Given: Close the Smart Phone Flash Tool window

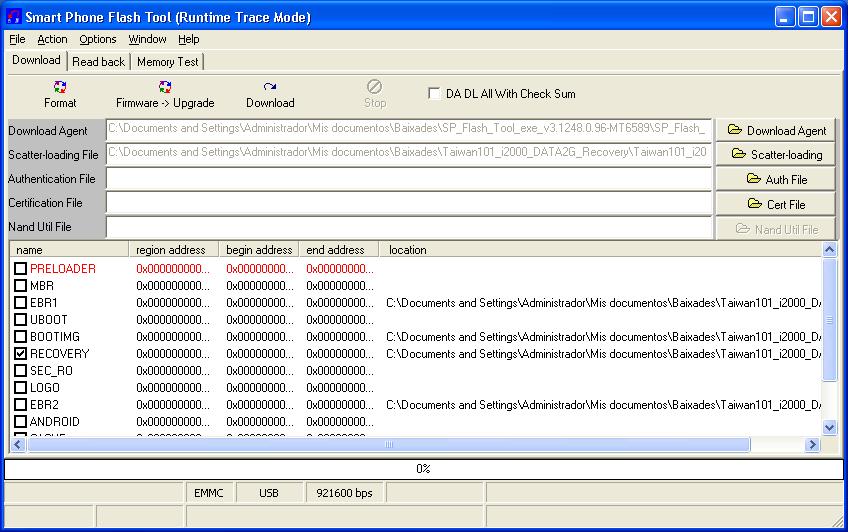Looking at the screenshot, I should tap(831, 17).
